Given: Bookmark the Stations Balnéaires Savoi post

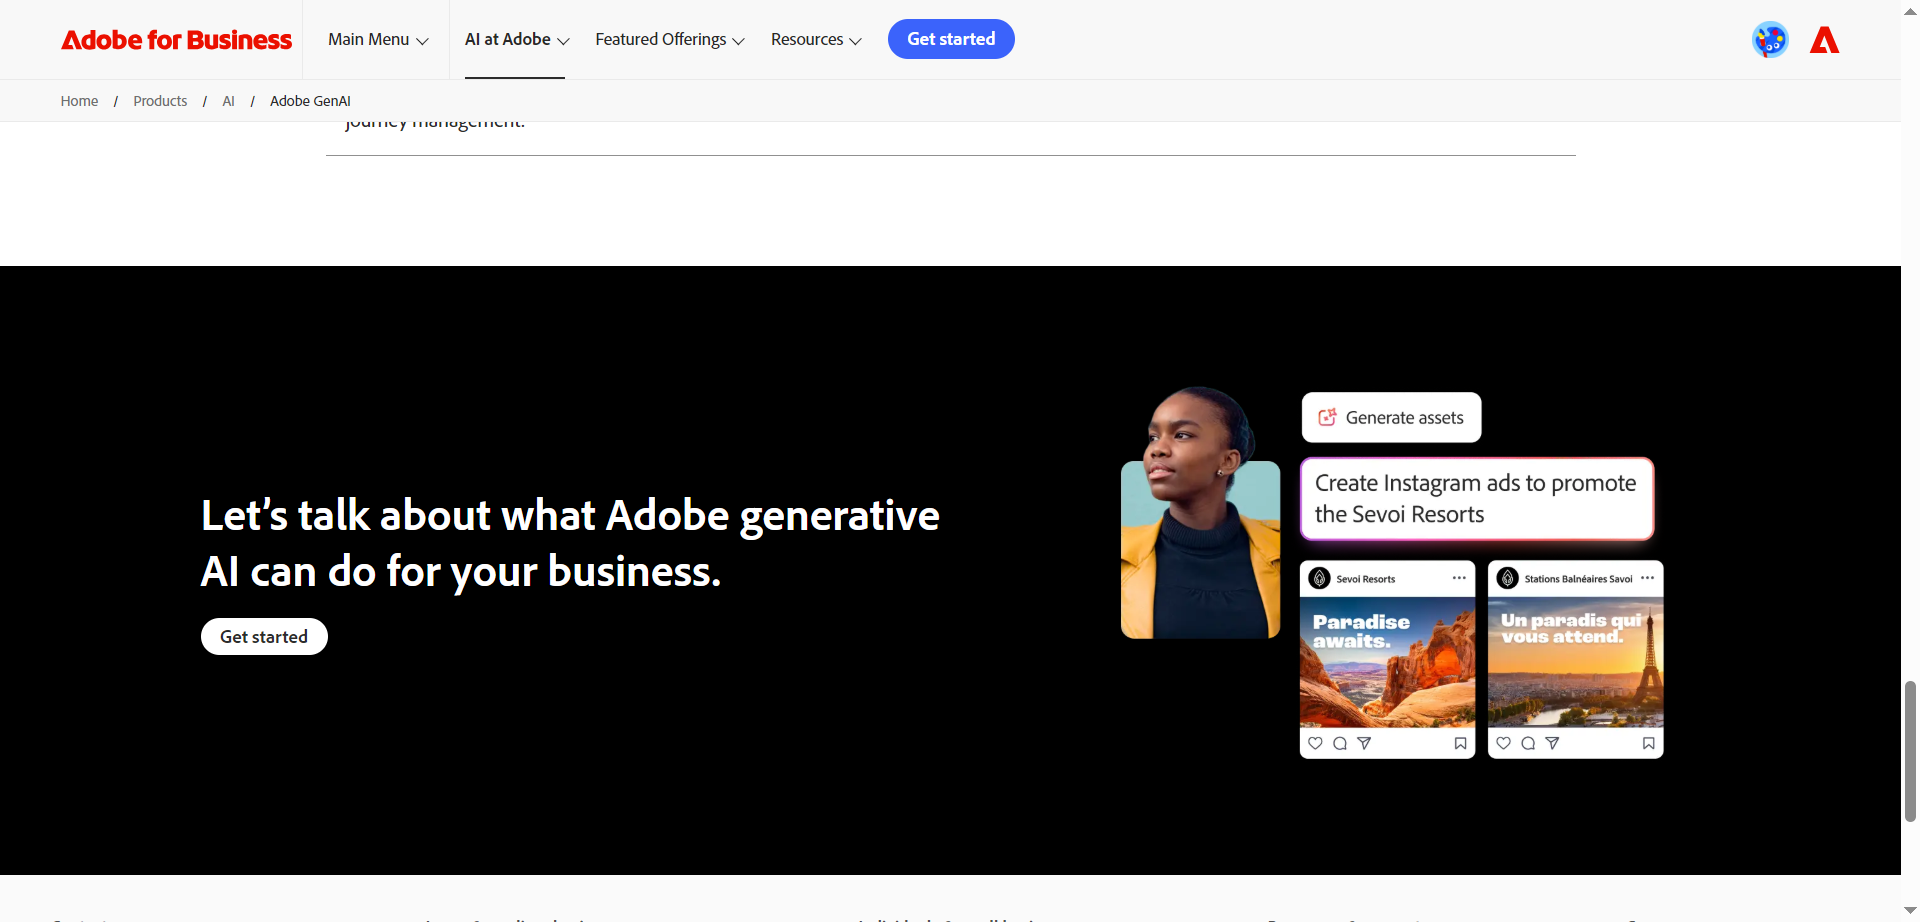Looking at the screenshot, I should [x=1648, y=743].
